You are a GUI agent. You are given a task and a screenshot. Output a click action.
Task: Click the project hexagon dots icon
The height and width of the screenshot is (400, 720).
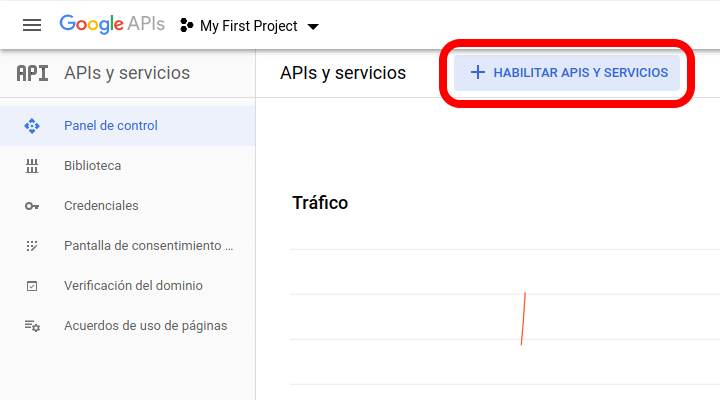point(186,25)
